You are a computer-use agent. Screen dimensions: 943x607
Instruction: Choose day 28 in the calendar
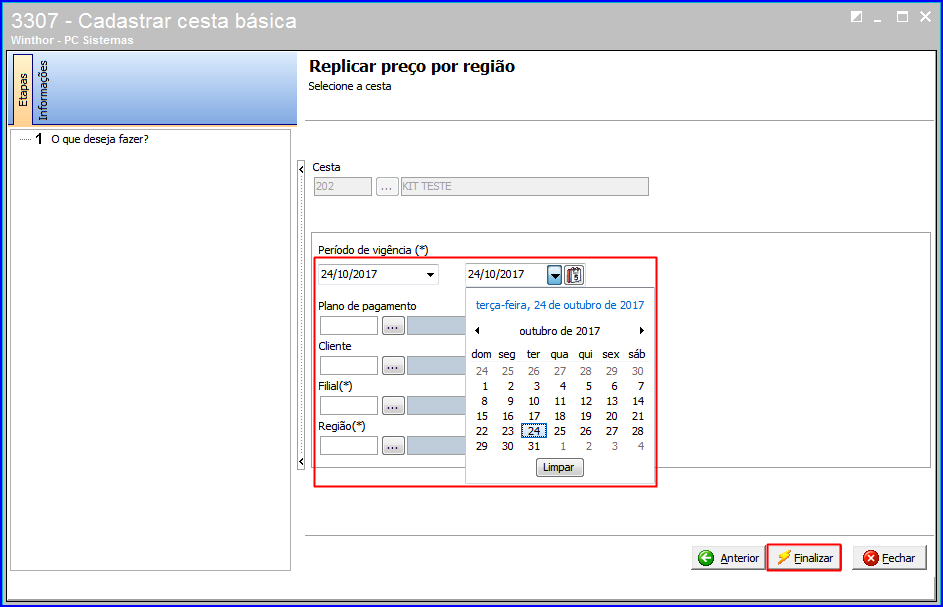(x=637, y=431)
